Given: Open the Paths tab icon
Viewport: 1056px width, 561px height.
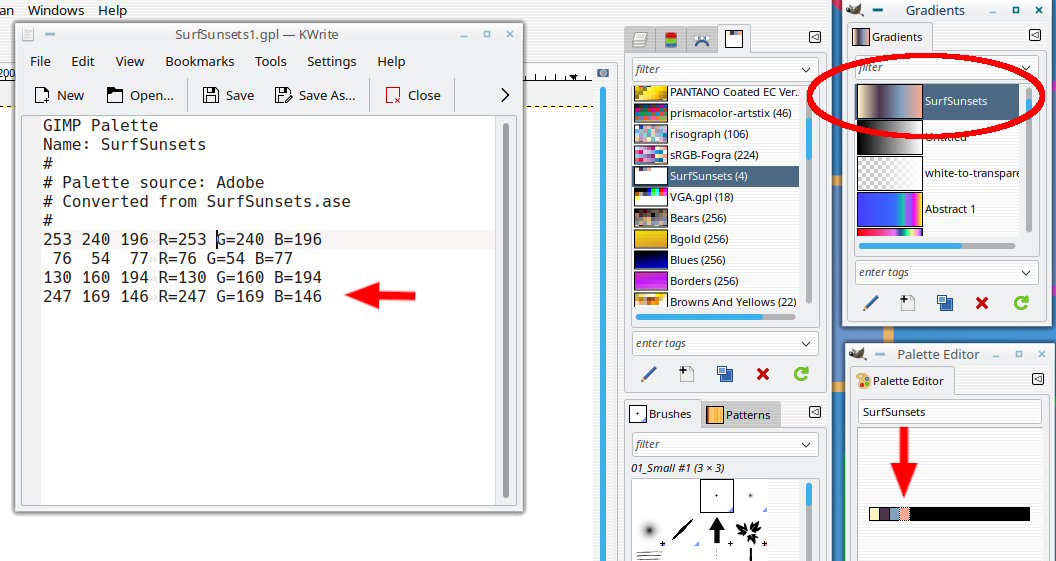Looking at the screenshot, I should 702,40.
